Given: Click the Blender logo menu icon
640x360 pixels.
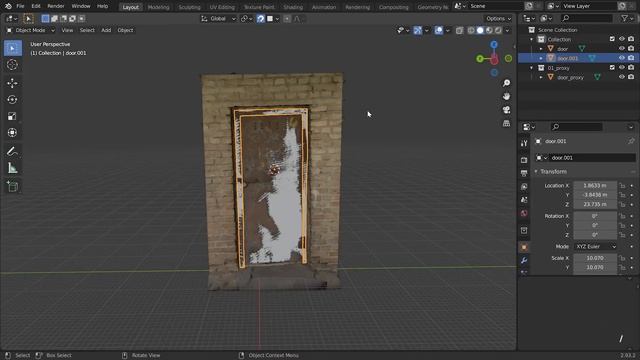Looking at the screenshot, I should pyautogui.click(x=8, y=6).
